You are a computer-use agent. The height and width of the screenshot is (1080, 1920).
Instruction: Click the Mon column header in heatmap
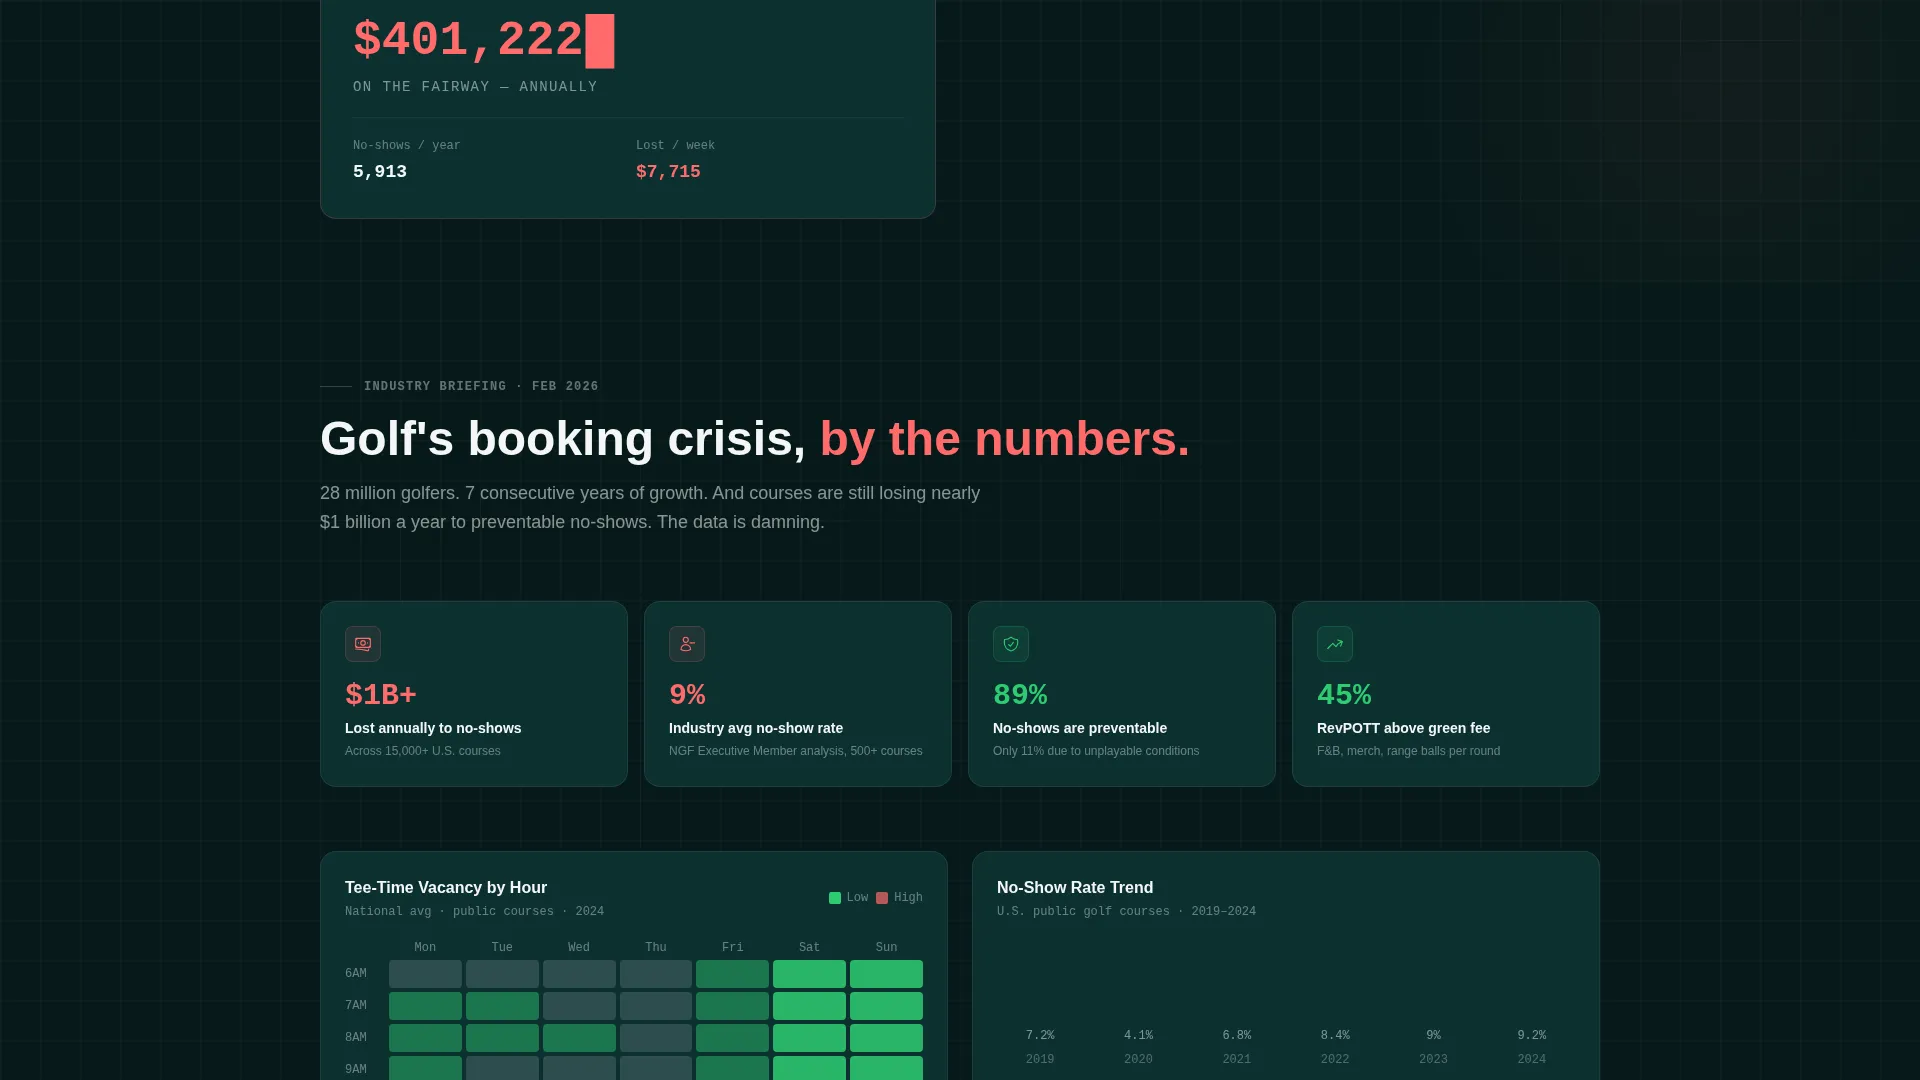tap(425, 948)
